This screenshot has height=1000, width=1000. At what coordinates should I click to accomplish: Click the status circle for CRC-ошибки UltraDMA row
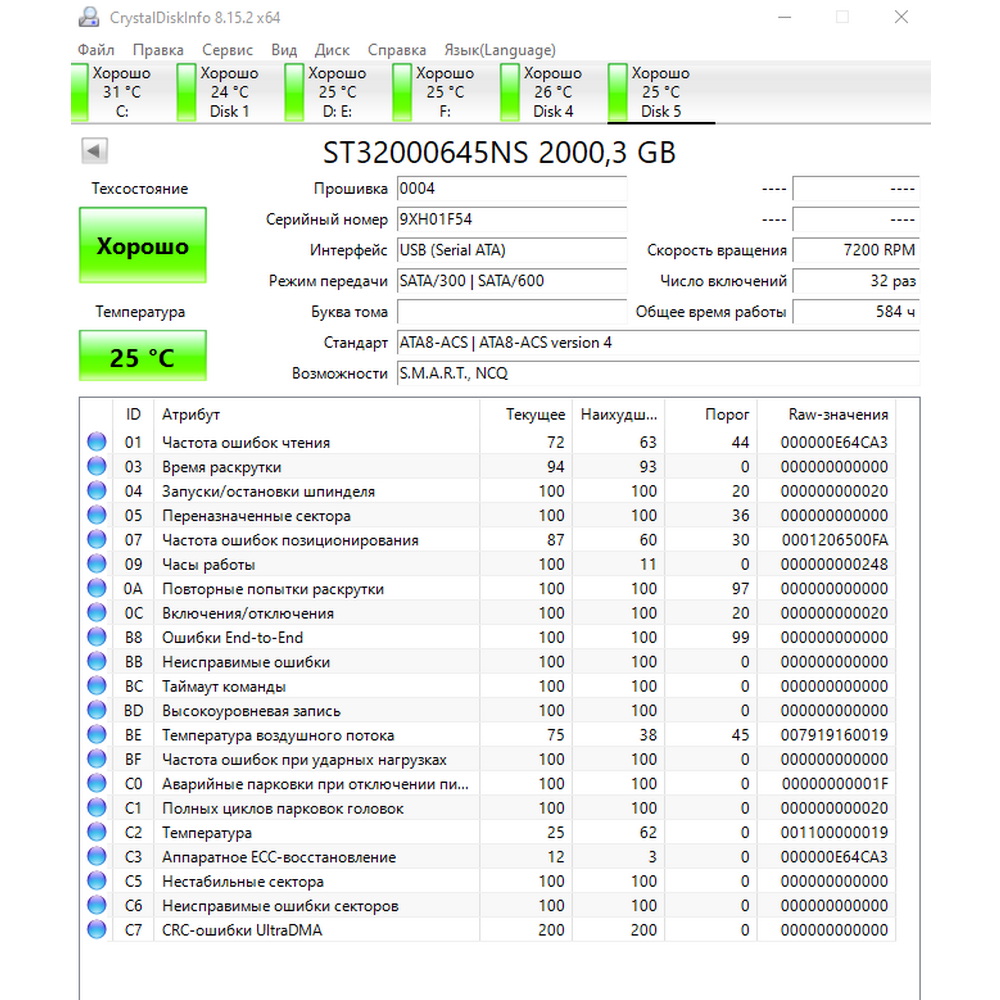(96, 929)
